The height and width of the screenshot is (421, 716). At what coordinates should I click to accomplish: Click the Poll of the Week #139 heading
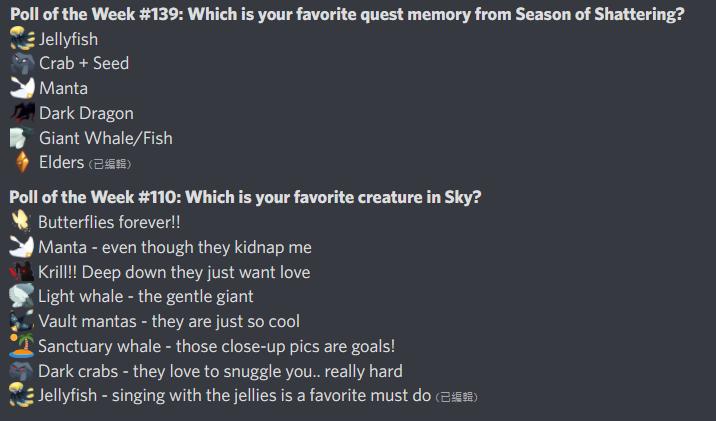click(347, 14)
